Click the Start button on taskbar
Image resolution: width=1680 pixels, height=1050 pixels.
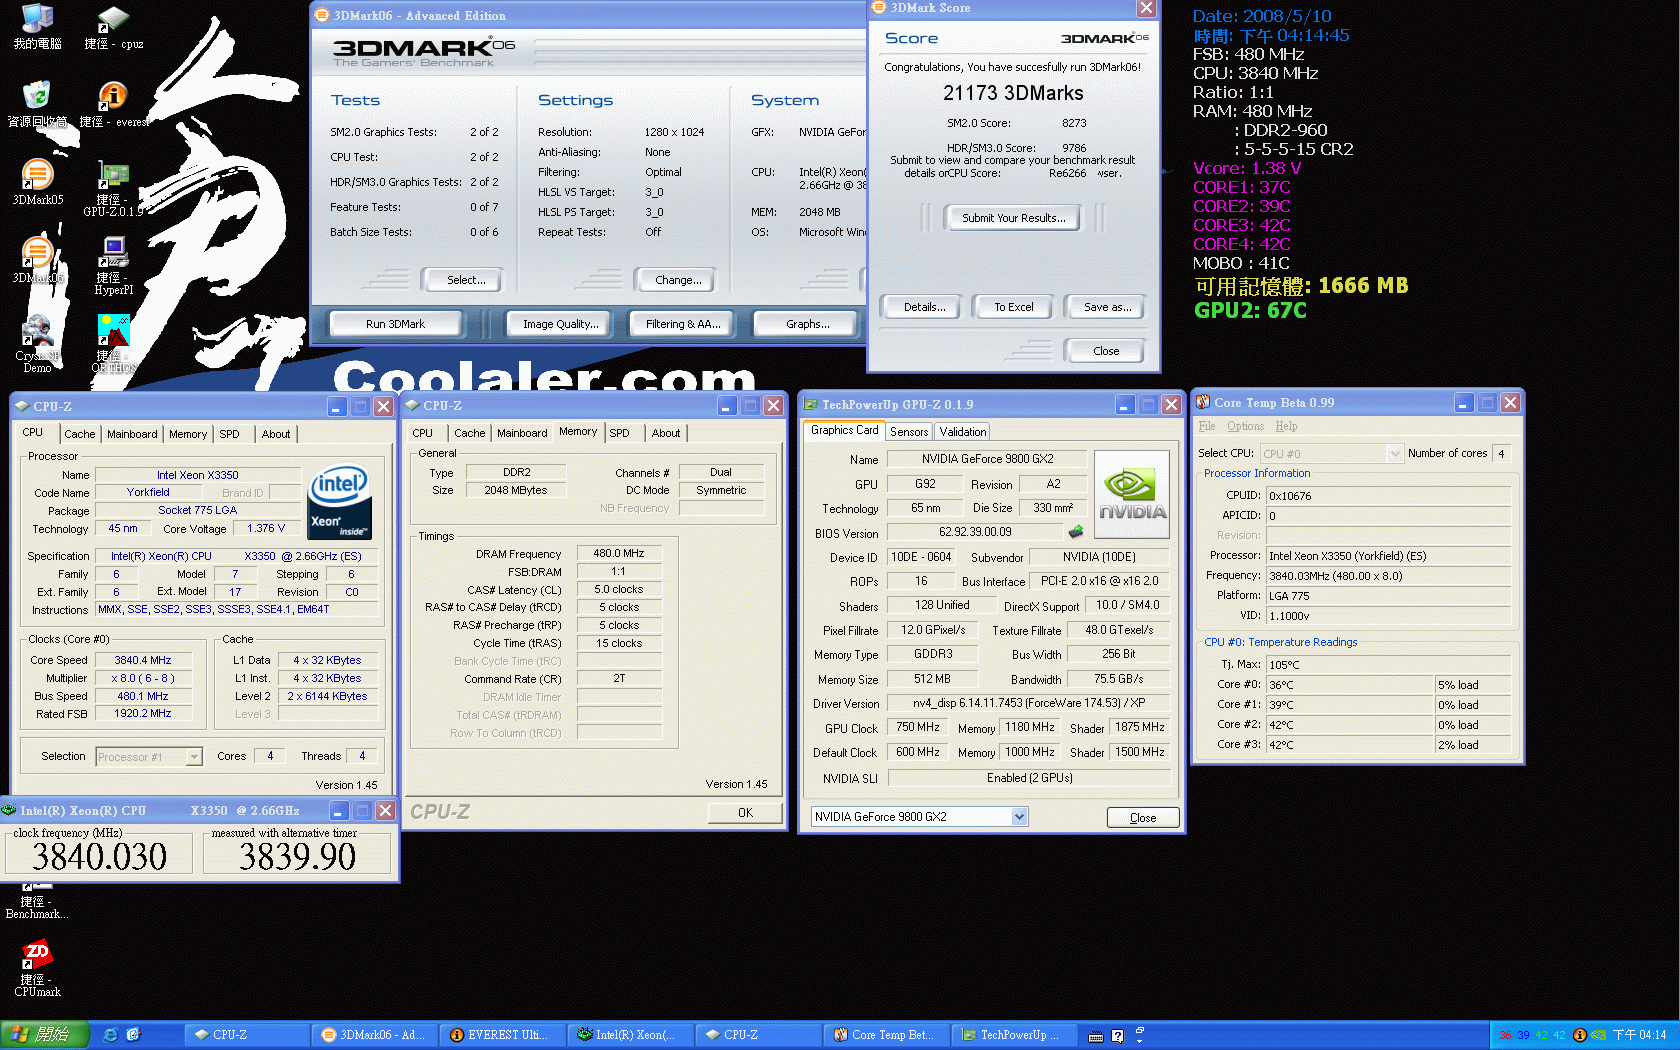[45, 1035]
